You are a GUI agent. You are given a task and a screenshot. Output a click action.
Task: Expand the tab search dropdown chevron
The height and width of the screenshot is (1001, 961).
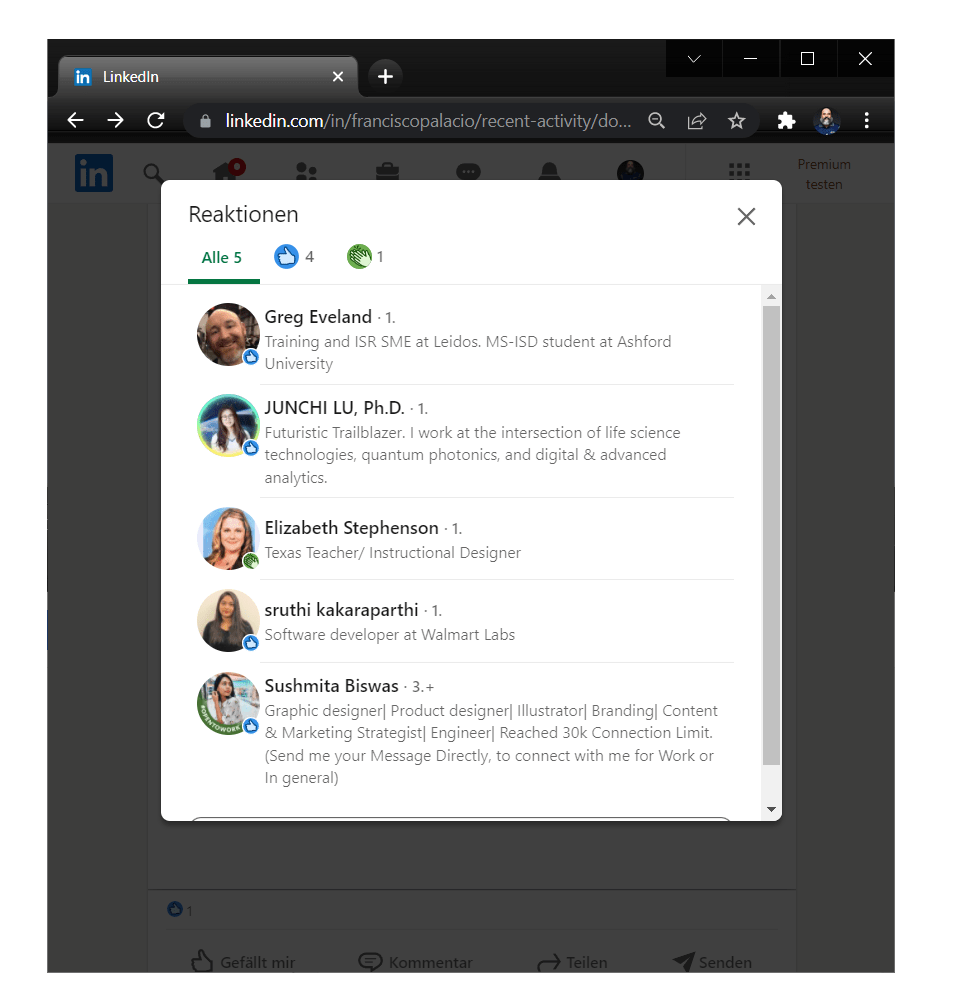pyautogui.click(x=694, y=59)
